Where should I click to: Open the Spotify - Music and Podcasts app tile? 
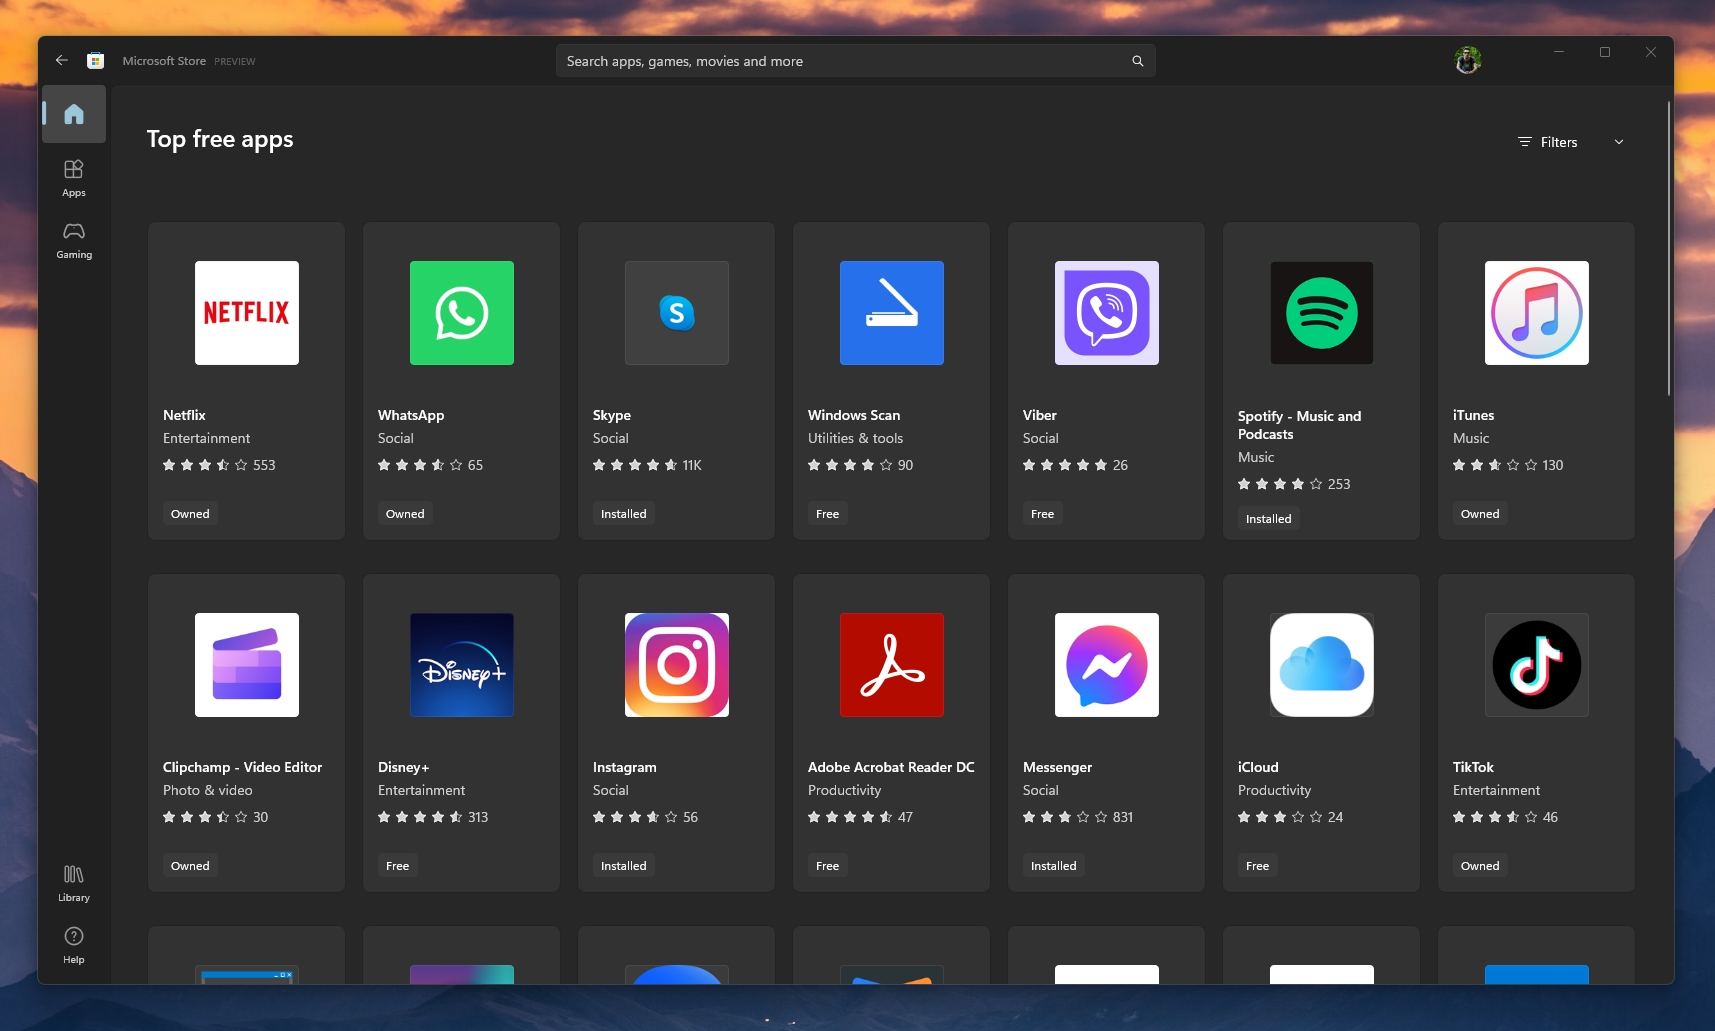pos(1320,380)
